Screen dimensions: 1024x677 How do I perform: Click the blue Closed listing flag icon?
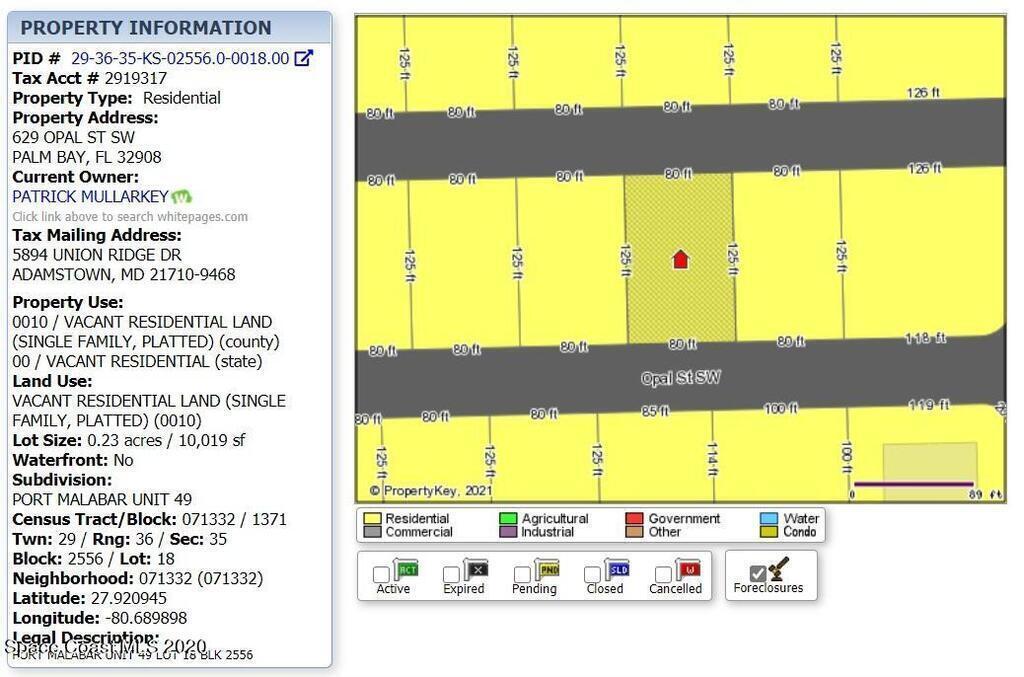pos(618,570)
